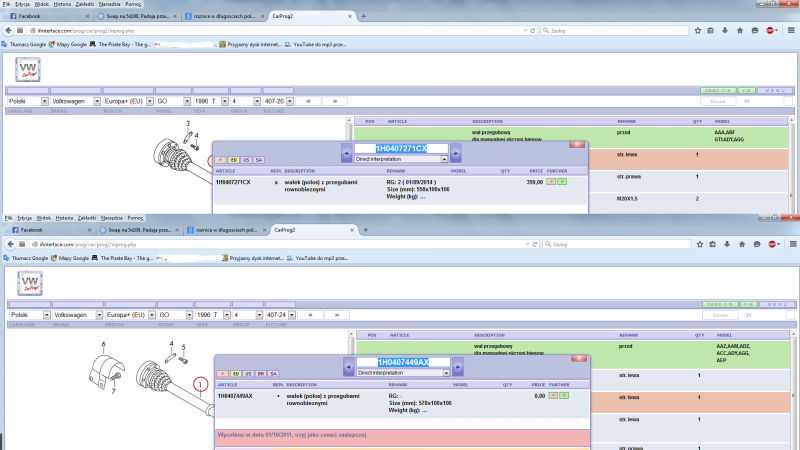Open hamburger menu in bottom Firefox window
800x450 pixels.
793,244
